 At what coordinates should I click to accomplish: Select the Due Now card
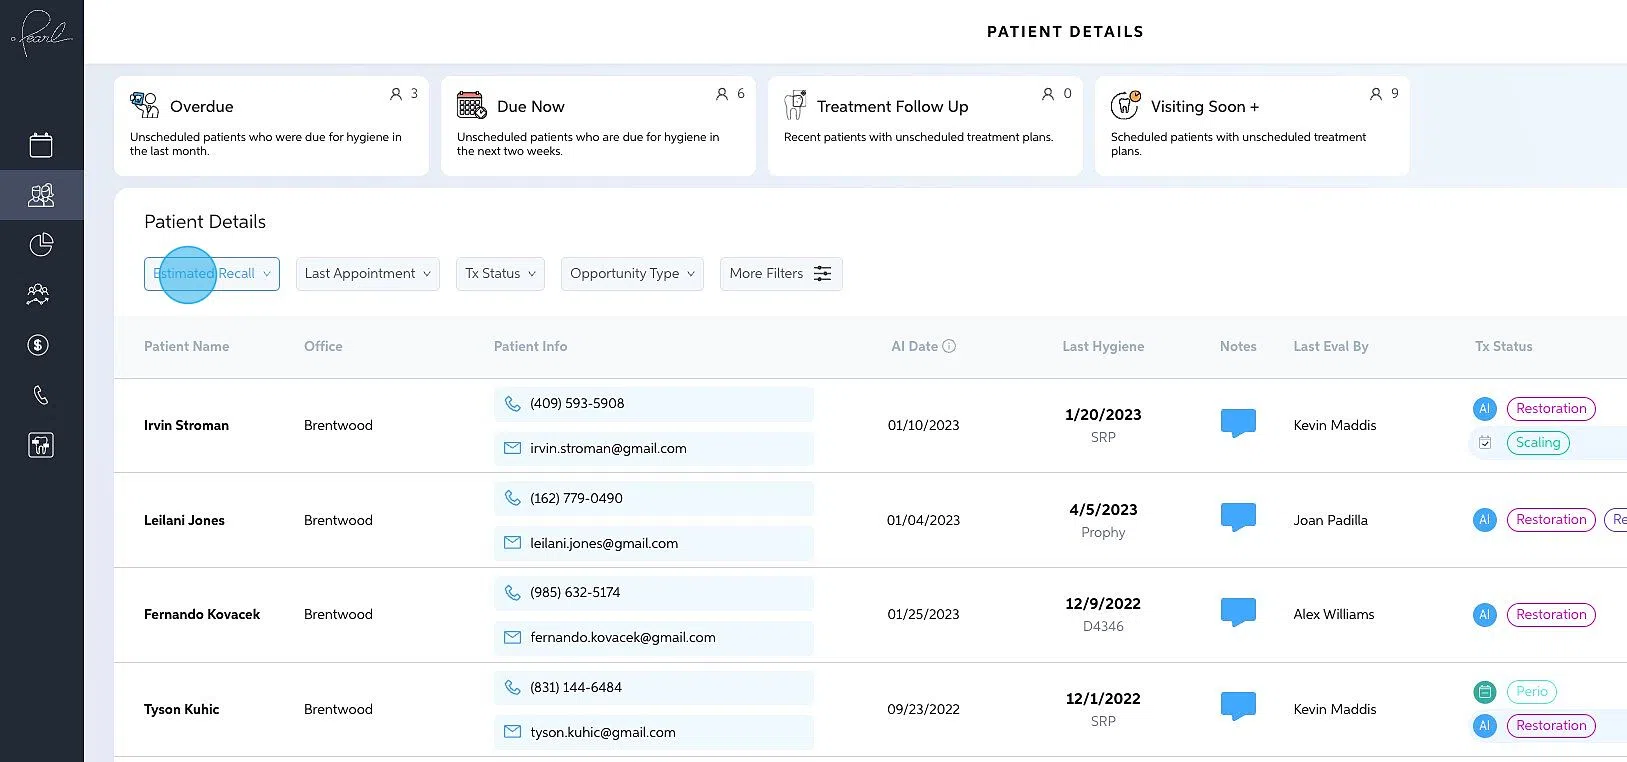(598, 126)
